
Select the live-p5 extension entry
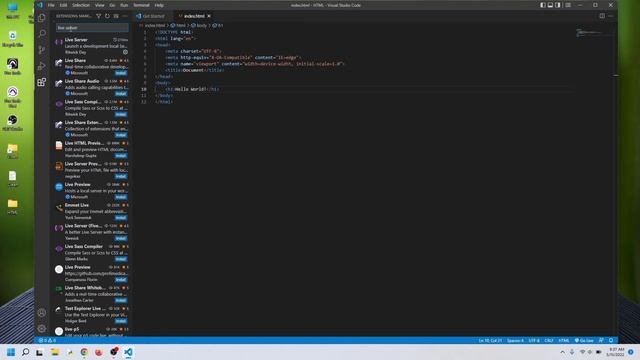92,332
